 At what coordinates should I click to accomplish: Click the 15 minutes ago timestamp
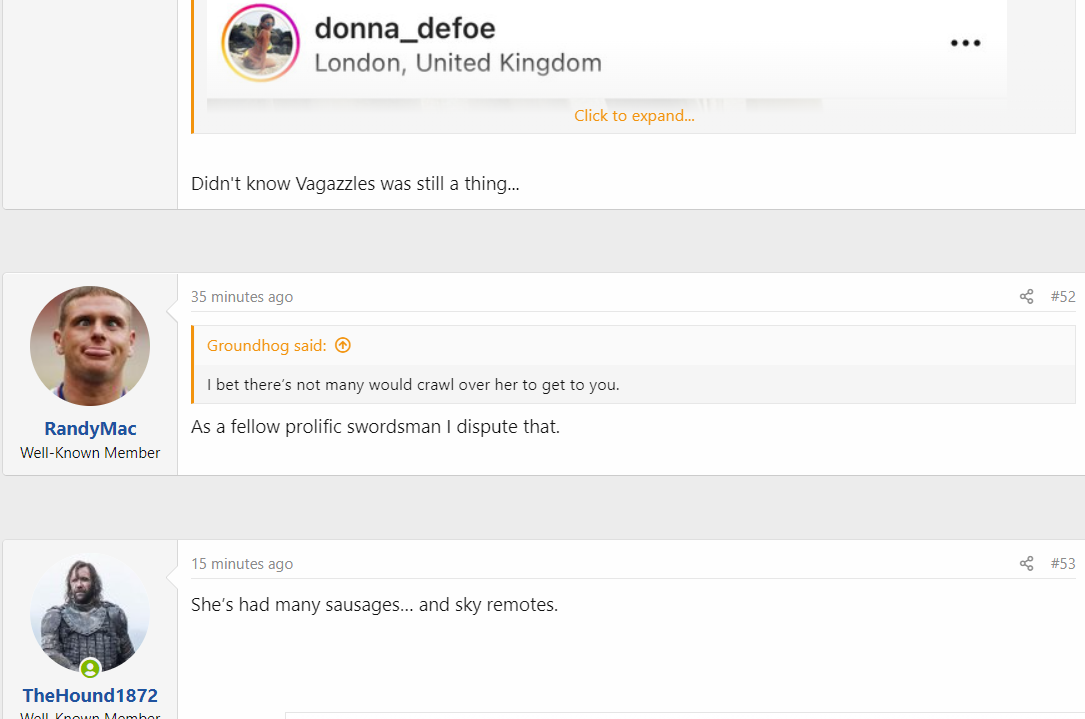(x=242, y=564)
